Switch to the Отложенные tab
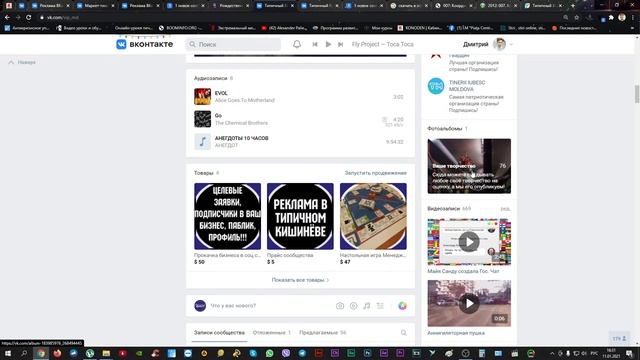This screenshot has height=360, width=640. tap(272, 333)
